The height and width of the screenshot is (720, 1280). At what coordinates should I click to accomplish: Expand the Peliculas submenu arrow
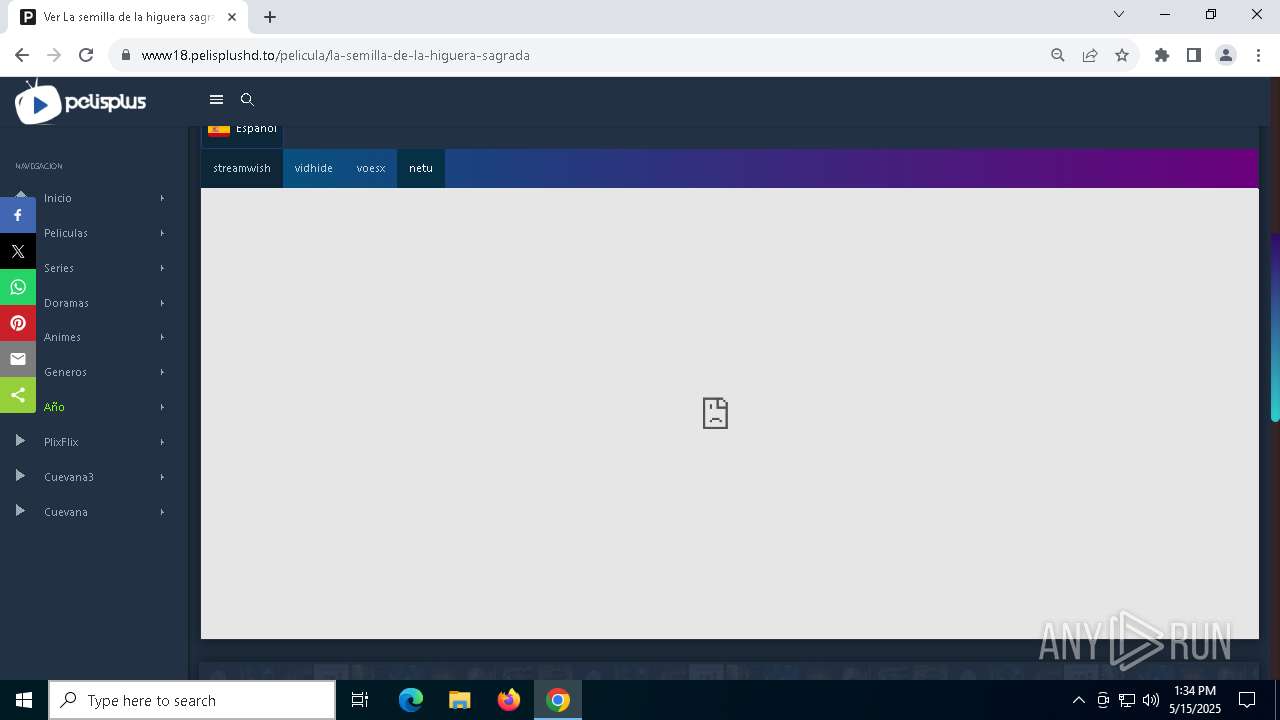tap(162, 233)
